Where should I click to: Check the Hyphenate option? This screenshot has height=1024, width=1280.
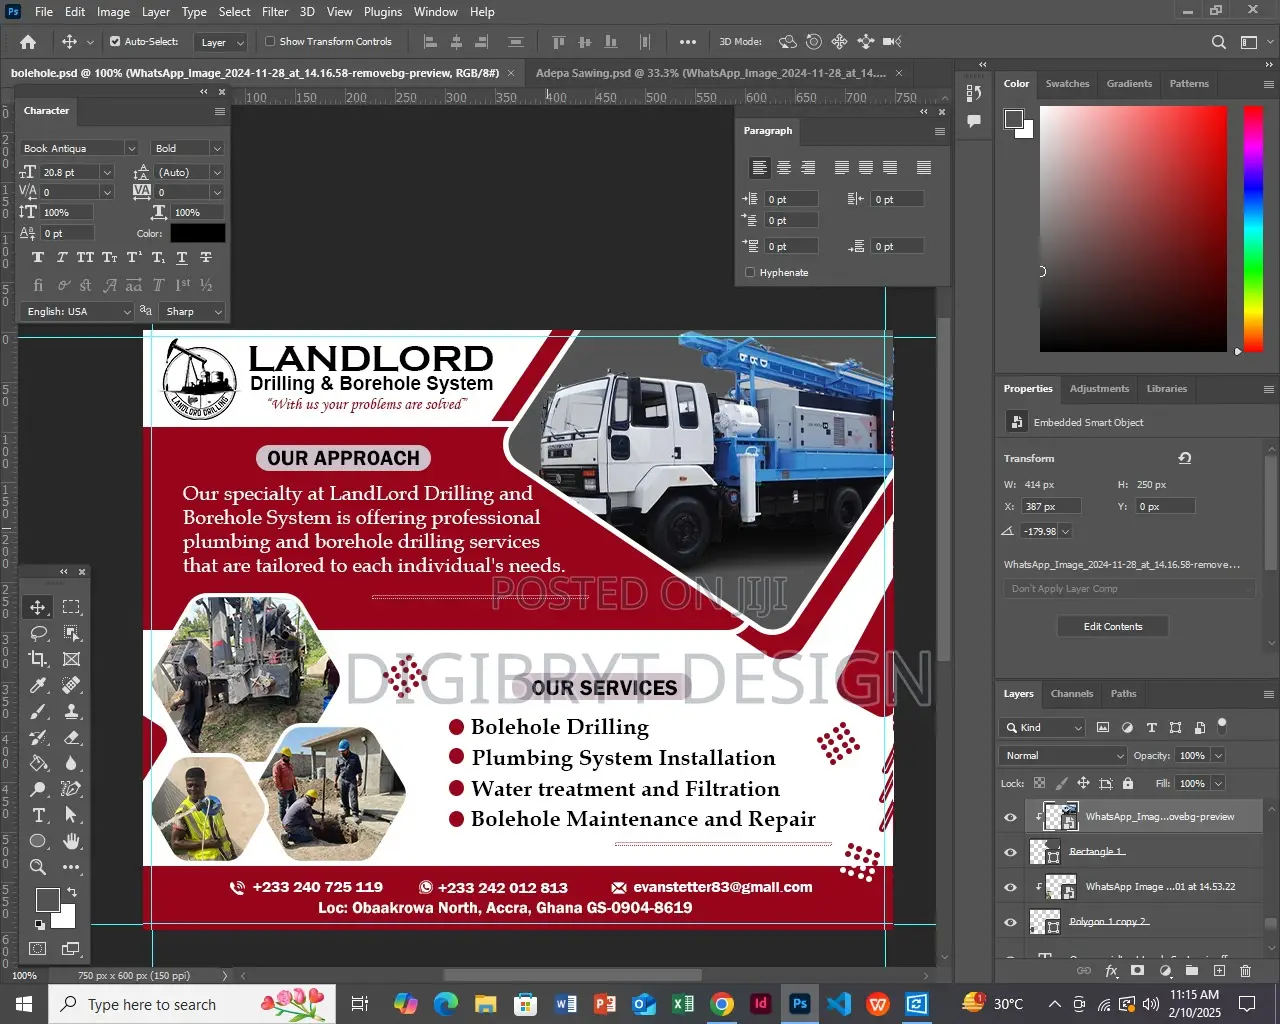click(750, 272)
